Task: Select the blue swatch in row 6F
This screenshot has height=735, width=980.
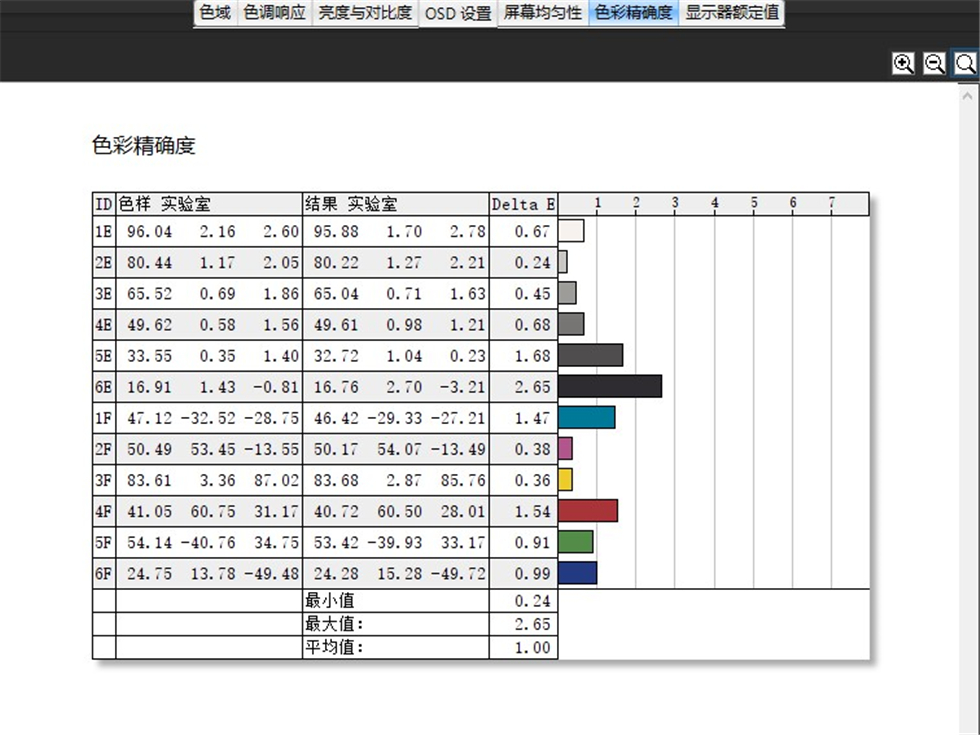Action: point(576,573)
